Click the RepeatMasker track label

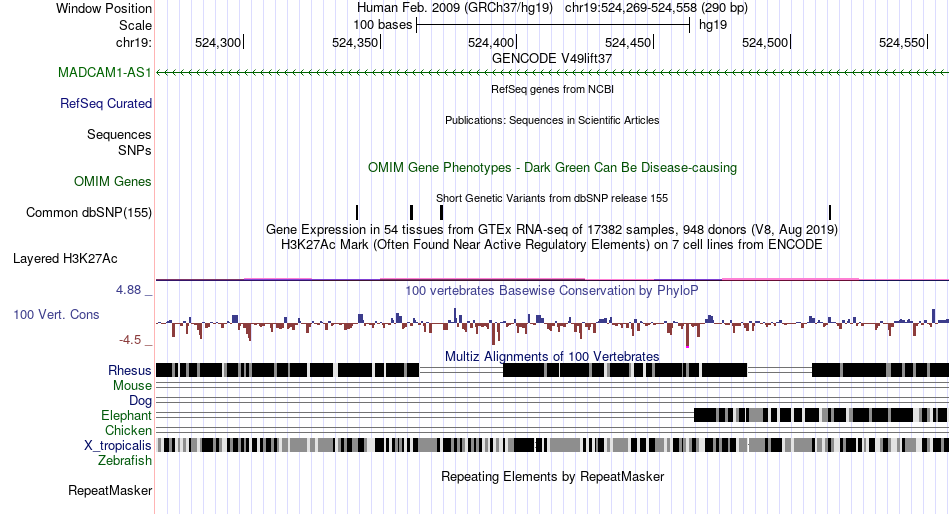pos(110,490)
